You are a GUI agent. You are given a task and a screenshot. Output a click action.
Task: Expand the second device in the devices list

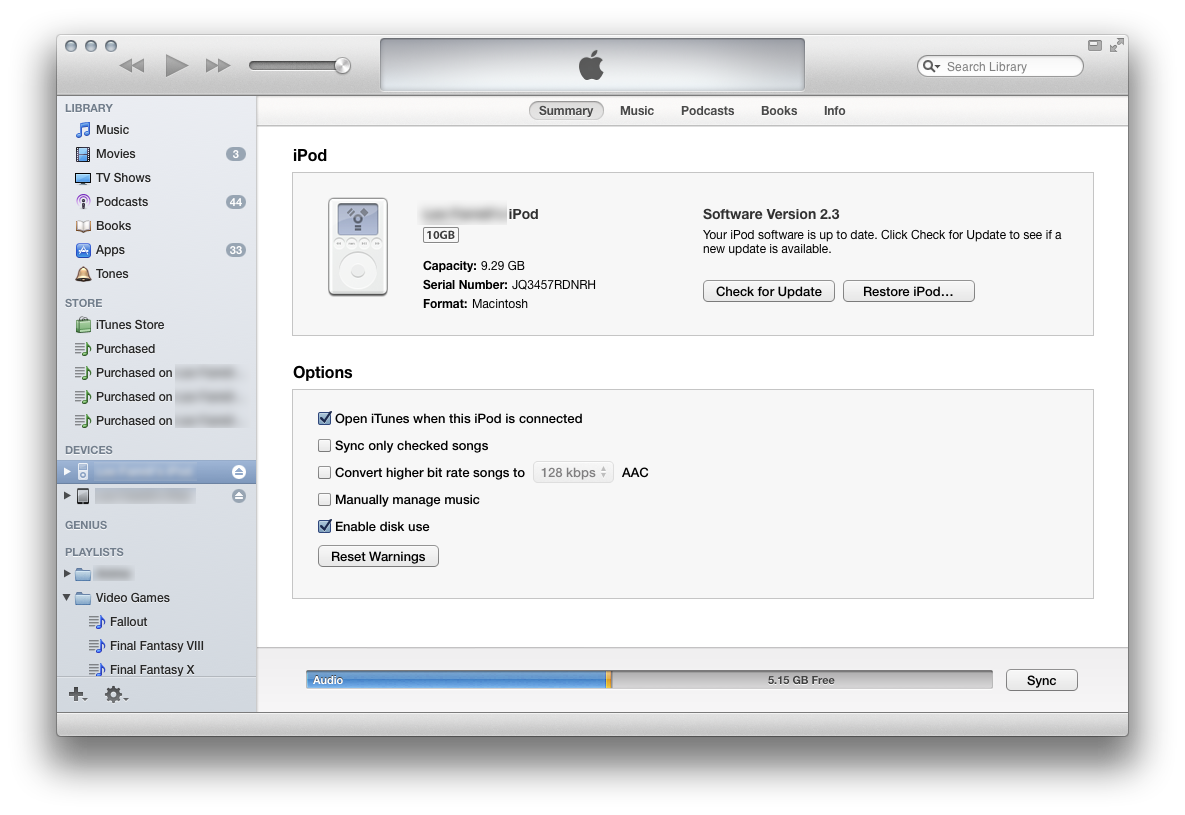point(67,496)
